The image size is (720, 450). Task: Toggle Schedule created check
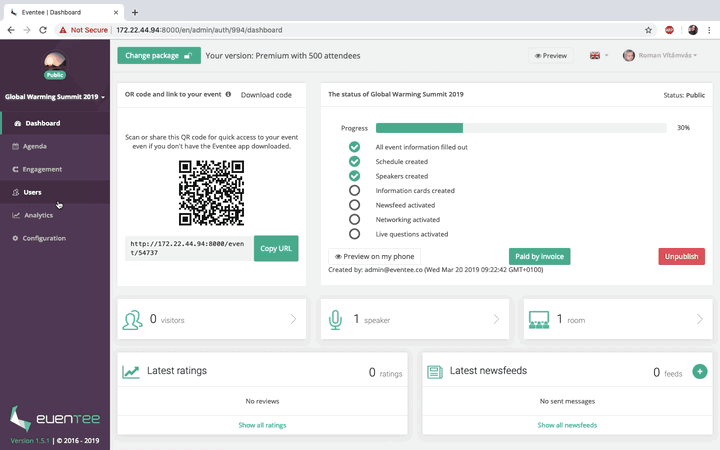click(354, 161)
